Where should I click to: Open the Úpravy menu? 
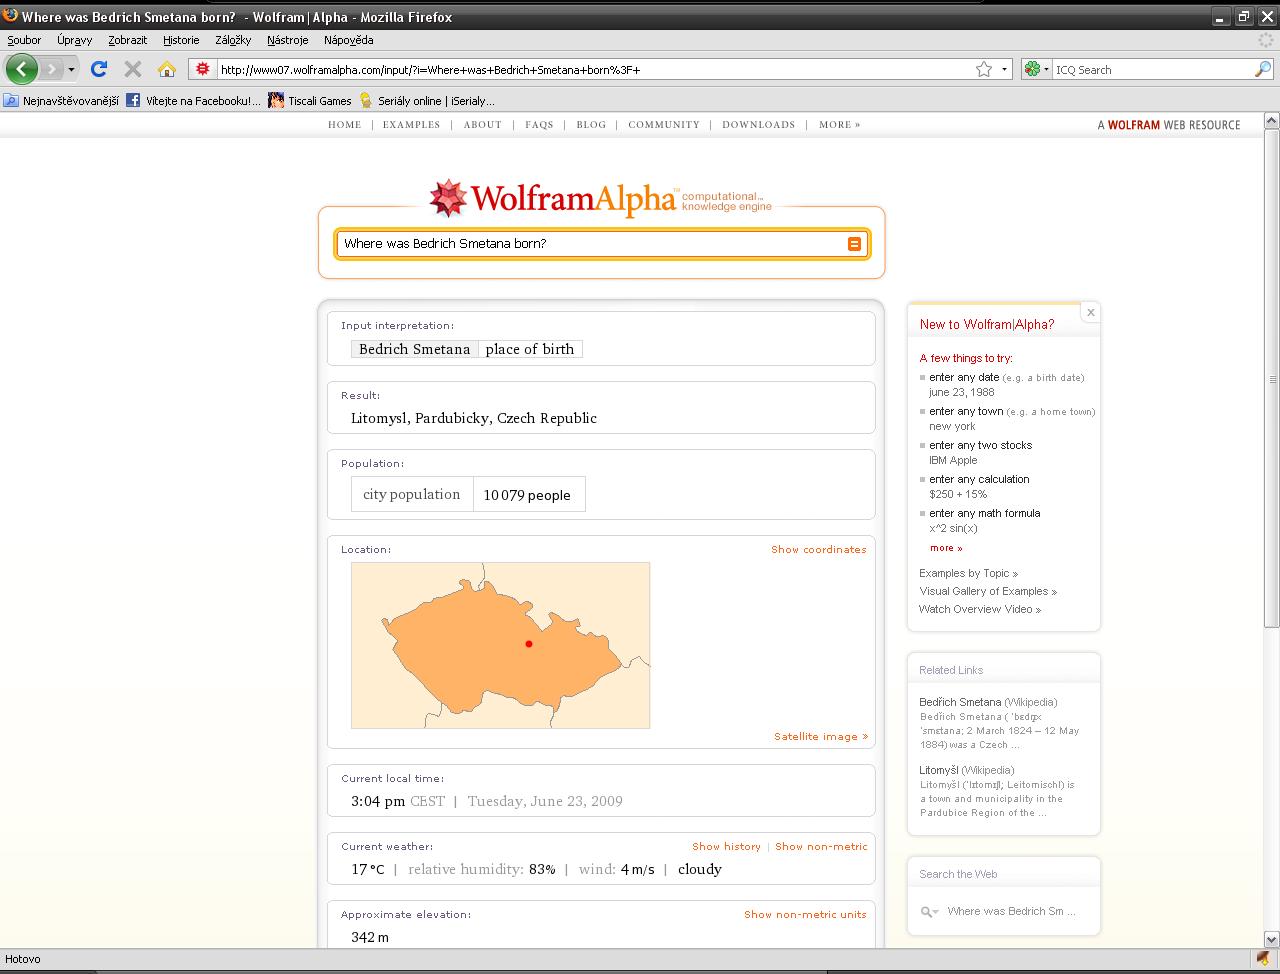[74, 40]
